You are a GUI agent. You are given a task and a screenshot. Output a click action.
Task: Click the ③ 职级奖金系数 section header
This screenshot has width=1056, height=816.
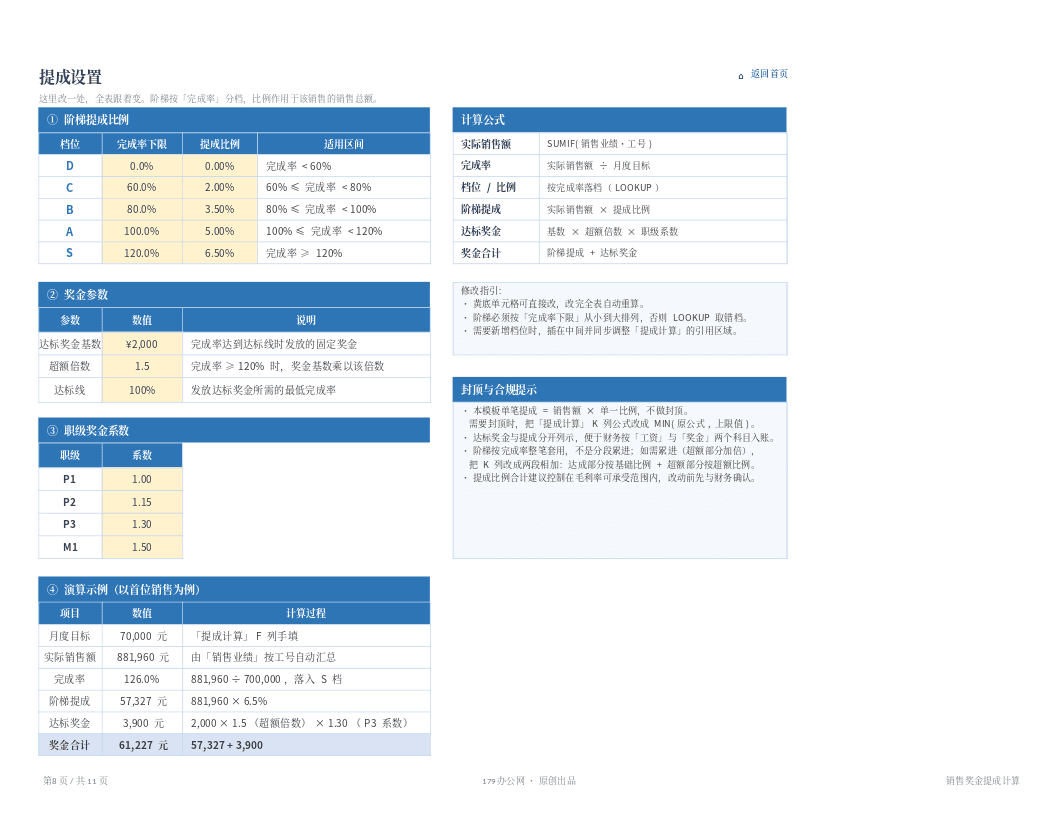coord(234,430)
